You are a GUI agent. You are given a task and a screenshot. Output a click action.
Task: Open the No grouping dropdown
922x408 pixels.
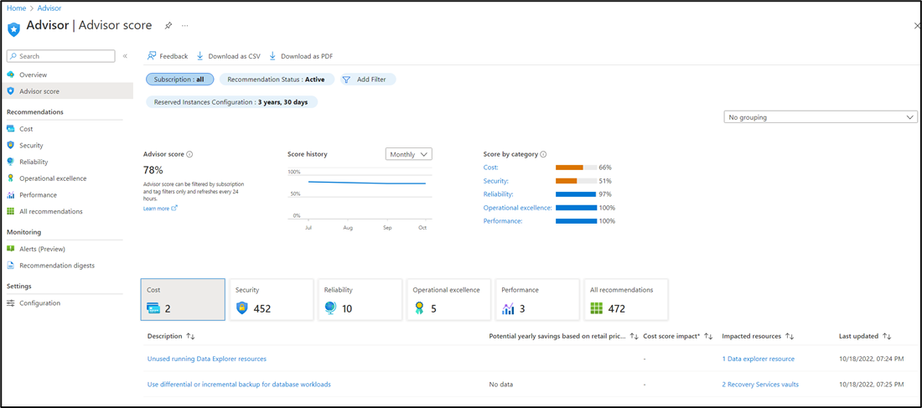820,118
